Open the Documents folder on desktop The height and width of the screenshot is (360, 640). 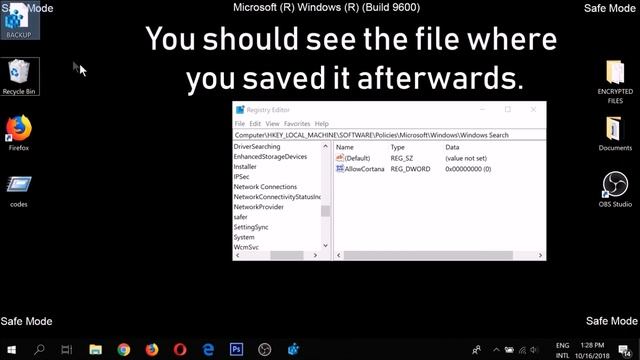[x=615, y=133]
